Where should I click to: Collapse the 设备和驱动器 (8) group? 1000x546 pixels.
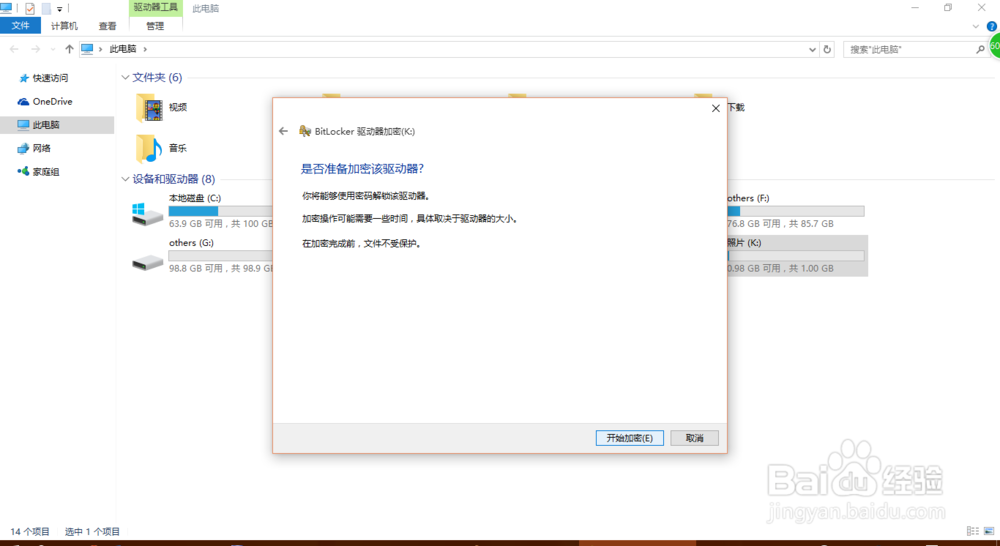click(125, 179)
